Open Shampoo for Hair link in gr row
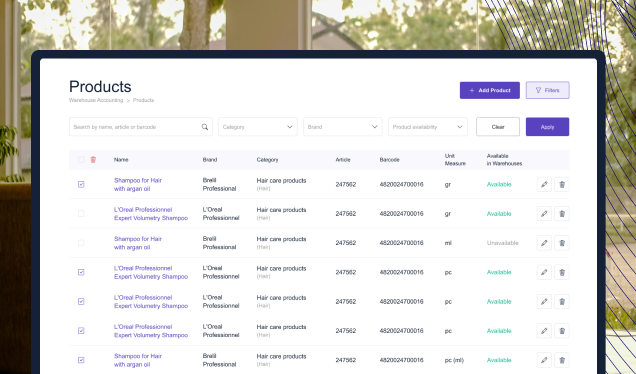Image resolution: width=636 pixels, height=374 pixels. coord(138,185)
